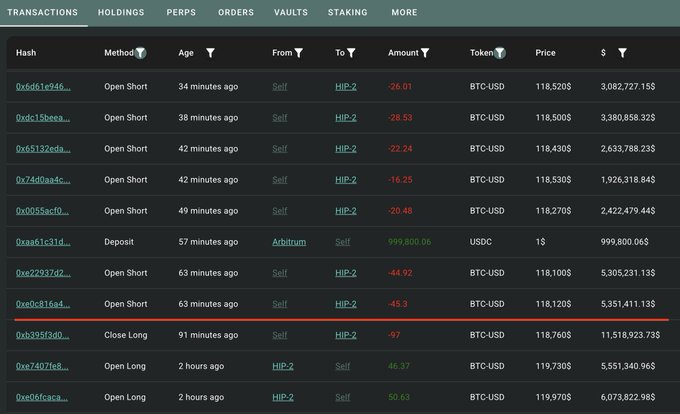Switch to the Holdings tab
Image resolution: width=680 pixels, height=414 pixels.
pos(121,13)
